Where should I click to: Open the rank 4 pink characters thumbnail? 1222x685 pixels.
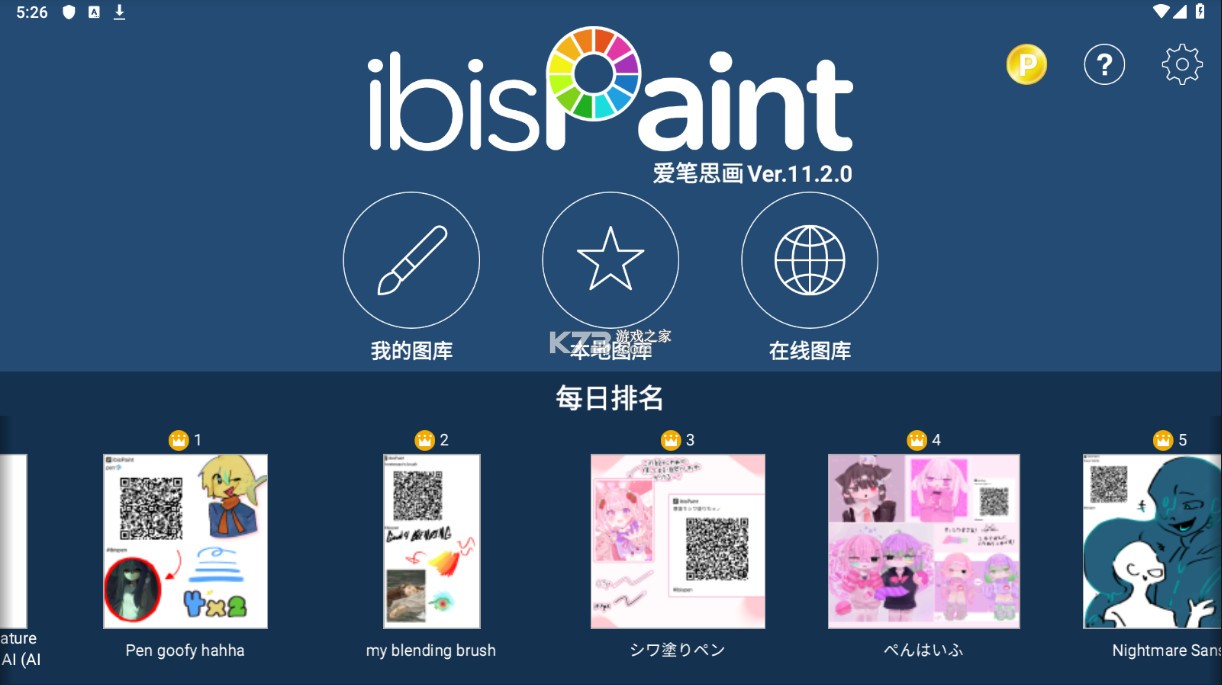tap(924, 541)
